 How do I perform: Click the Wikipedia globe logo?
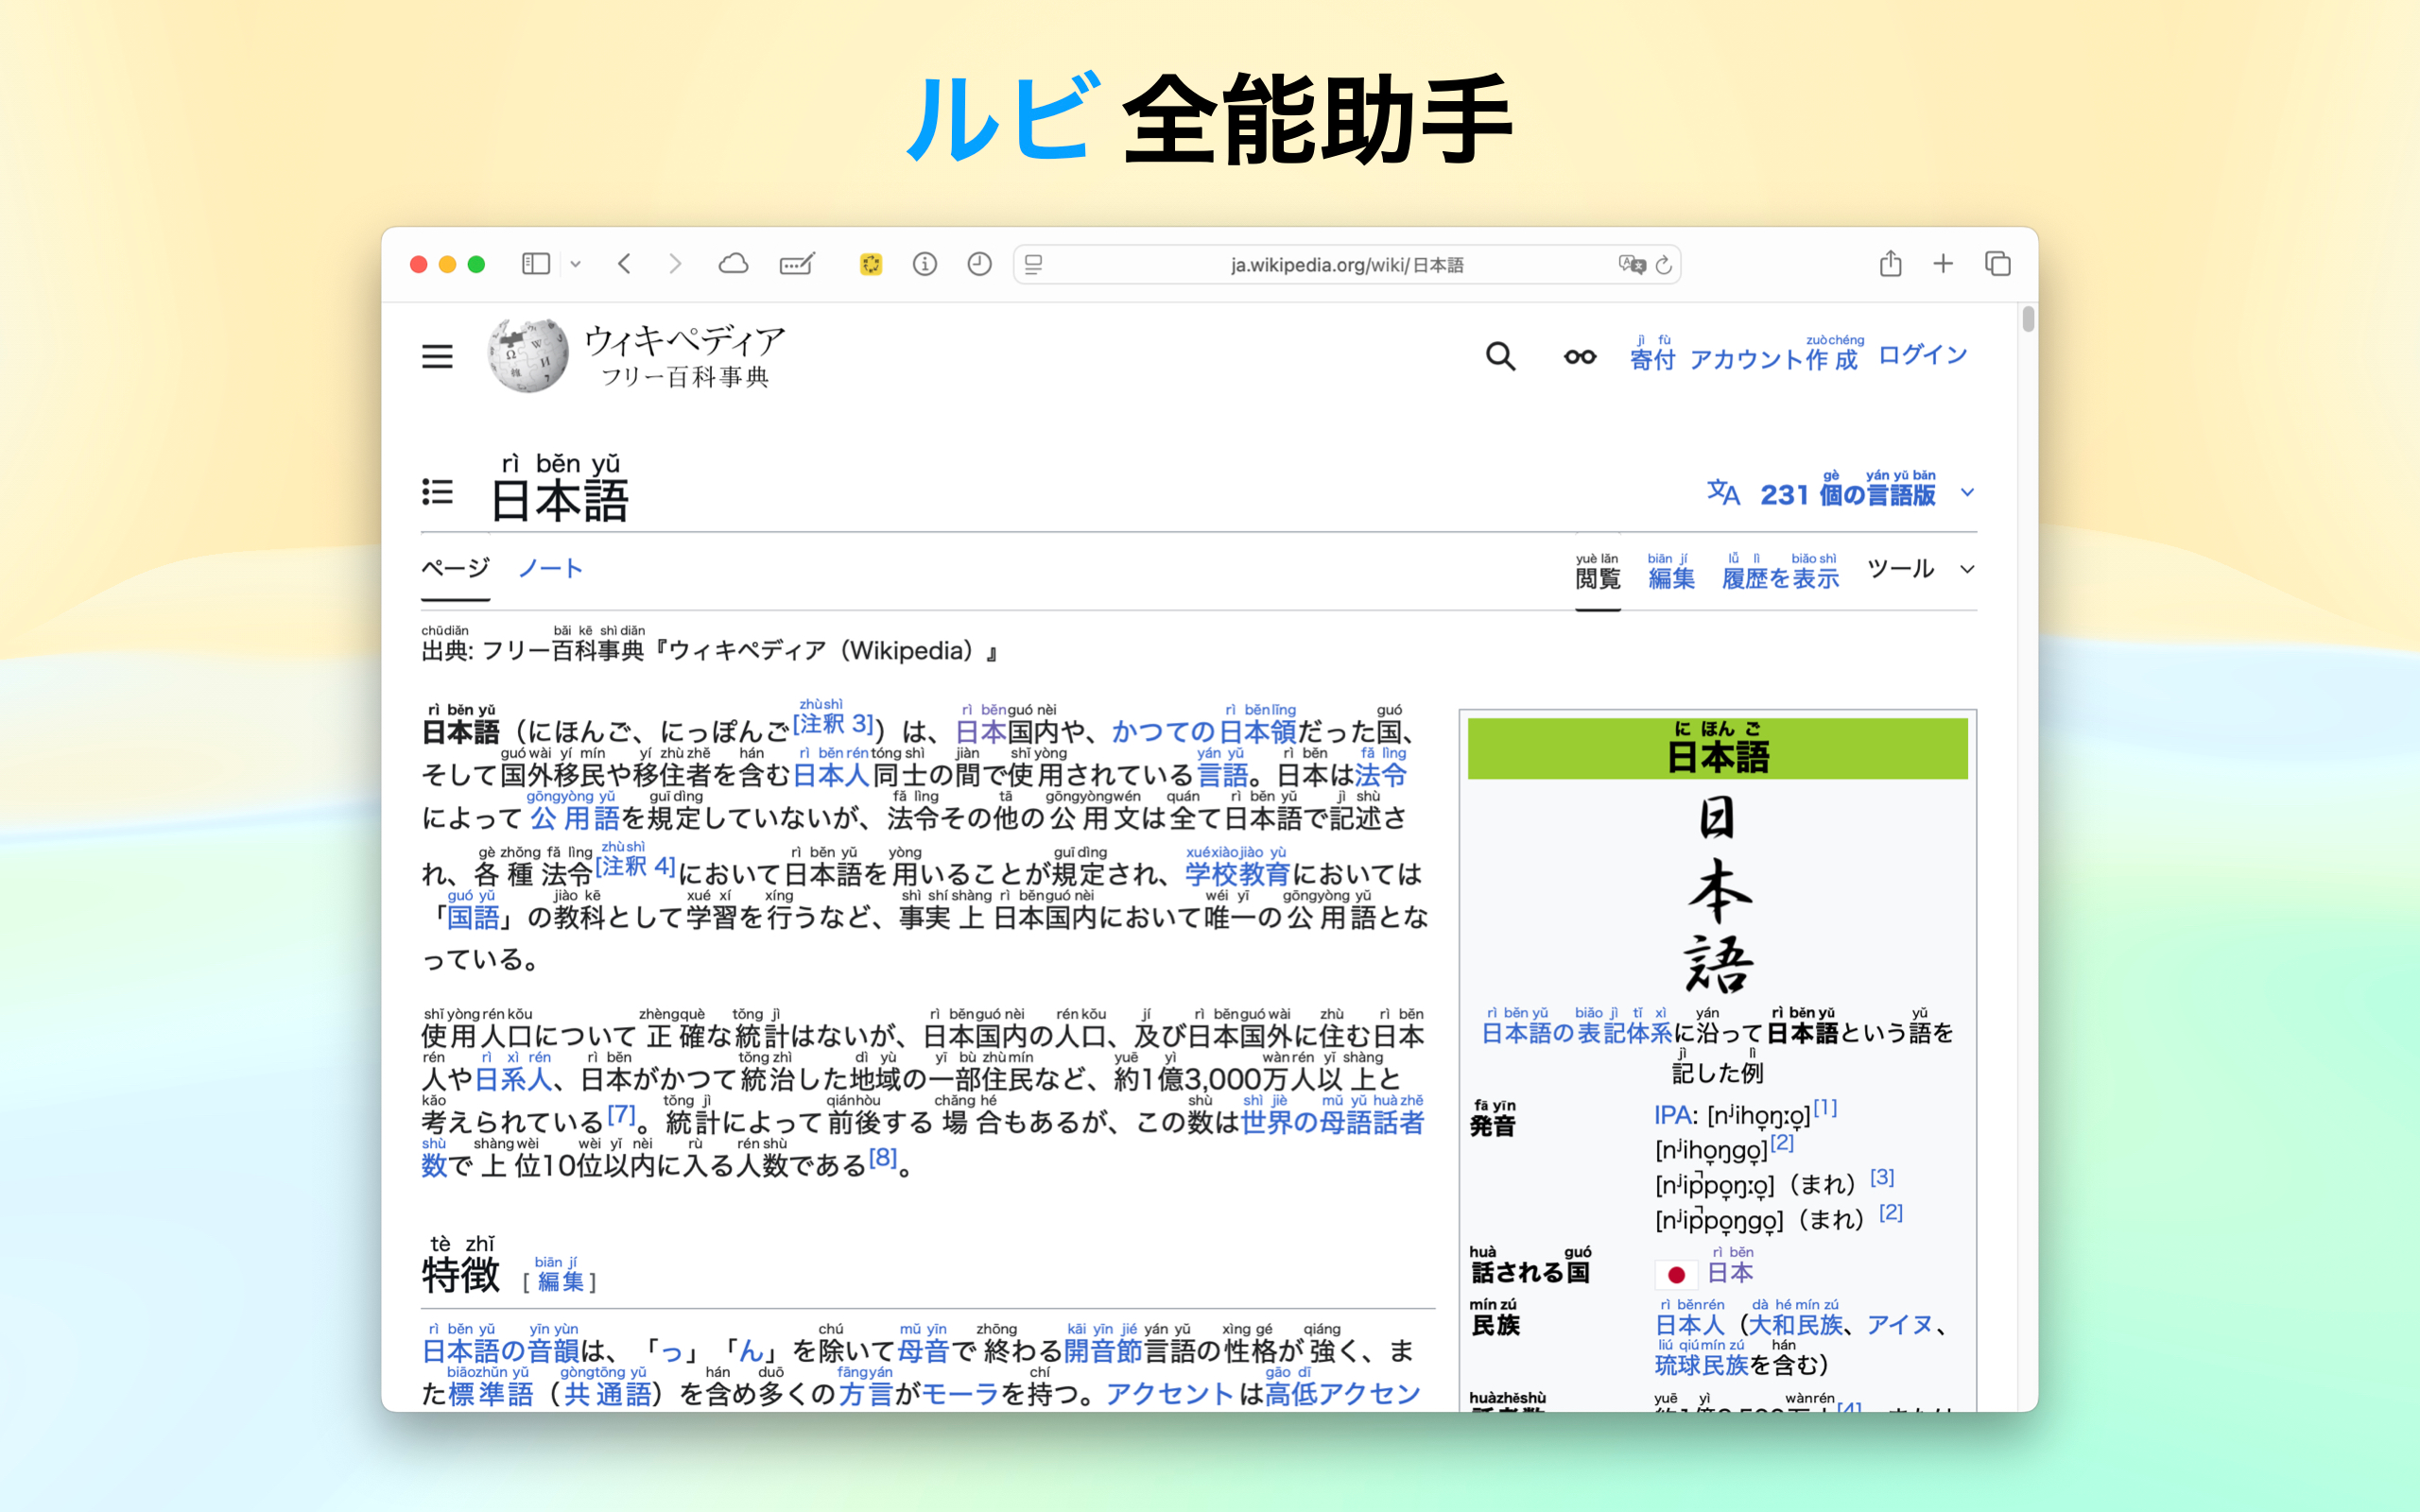click(x=528, y=356)
